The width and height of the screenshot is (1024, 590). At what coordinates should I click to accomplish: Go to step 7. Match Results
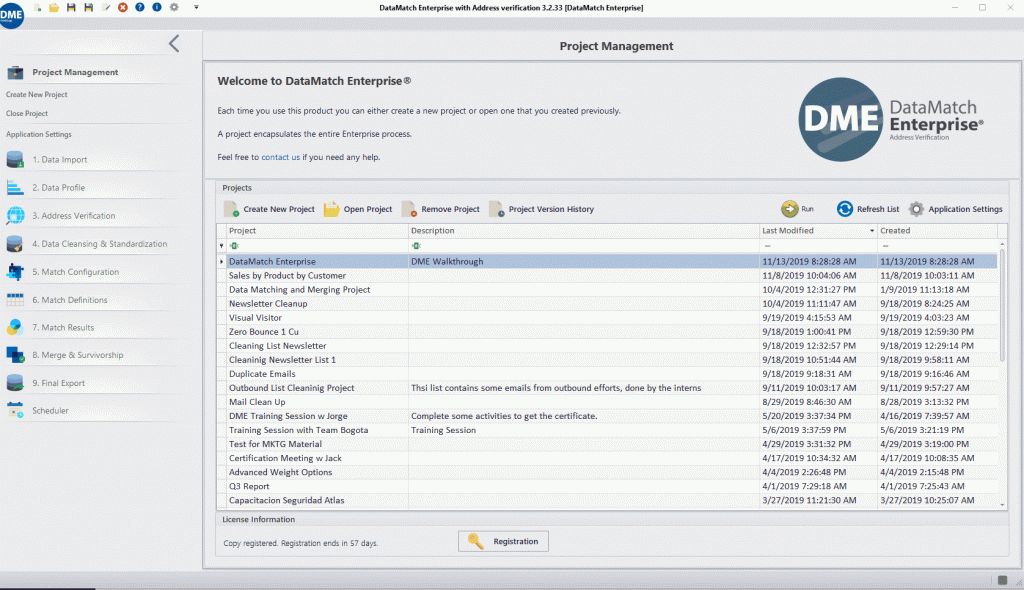tap(63, 327)
